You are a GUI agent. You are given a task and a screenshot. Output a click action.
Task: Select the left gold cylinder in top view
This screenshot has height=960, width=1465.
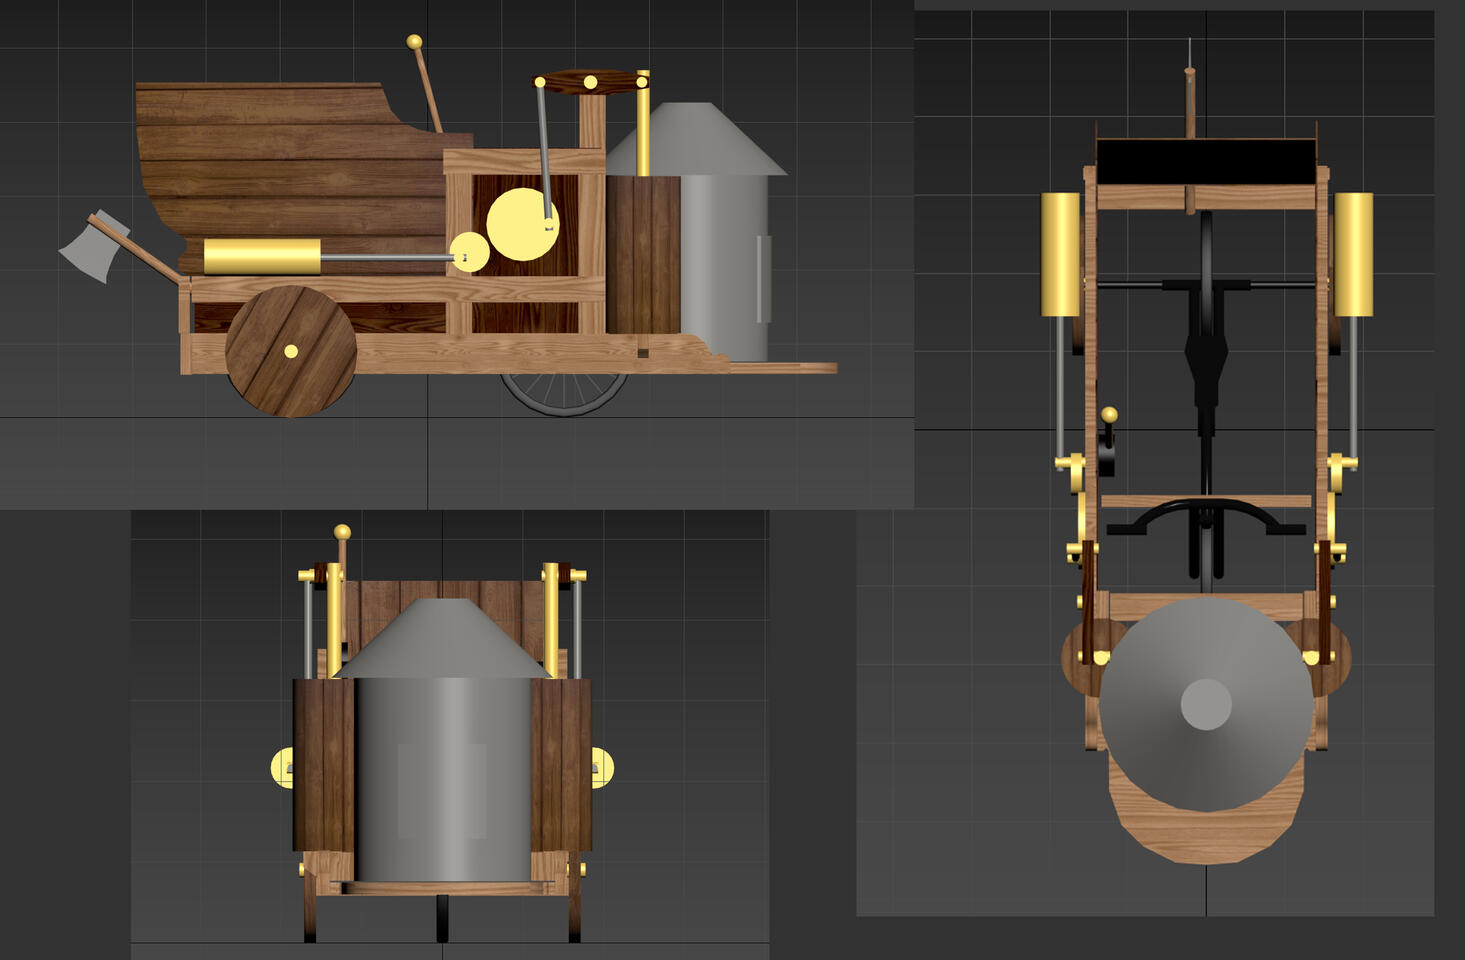pos(1061,254)
